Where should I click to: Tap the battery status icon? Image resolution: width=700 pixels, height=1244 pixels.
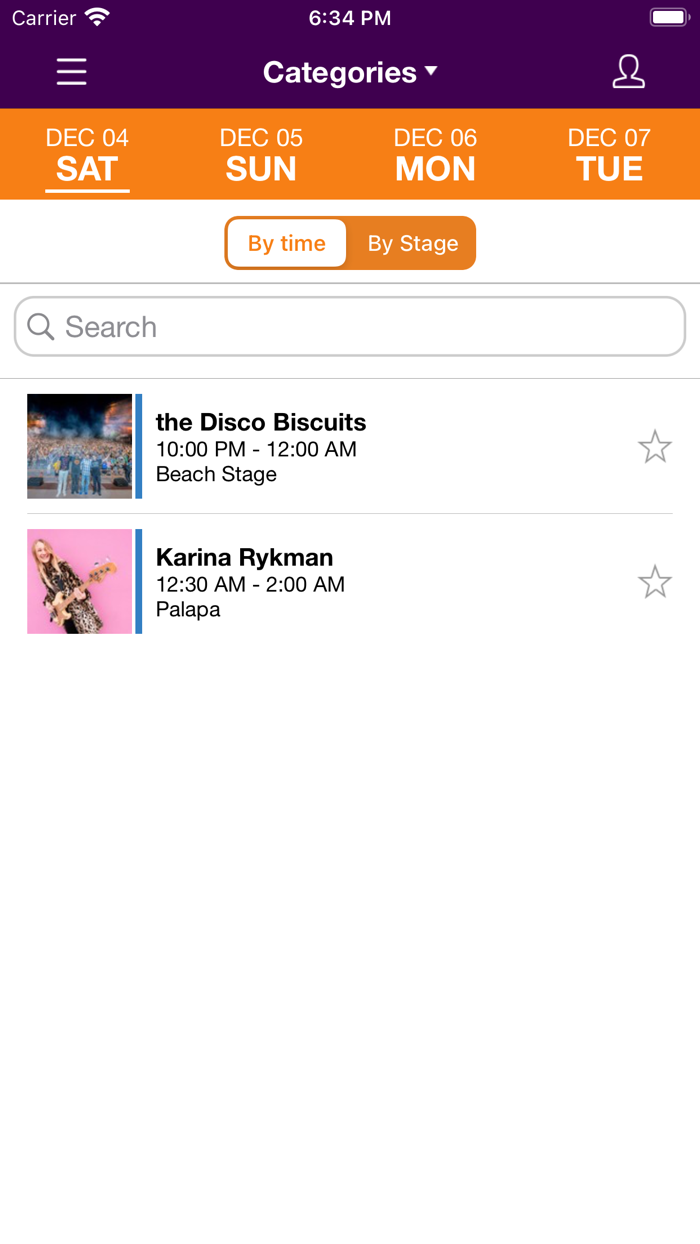[669, 18]
